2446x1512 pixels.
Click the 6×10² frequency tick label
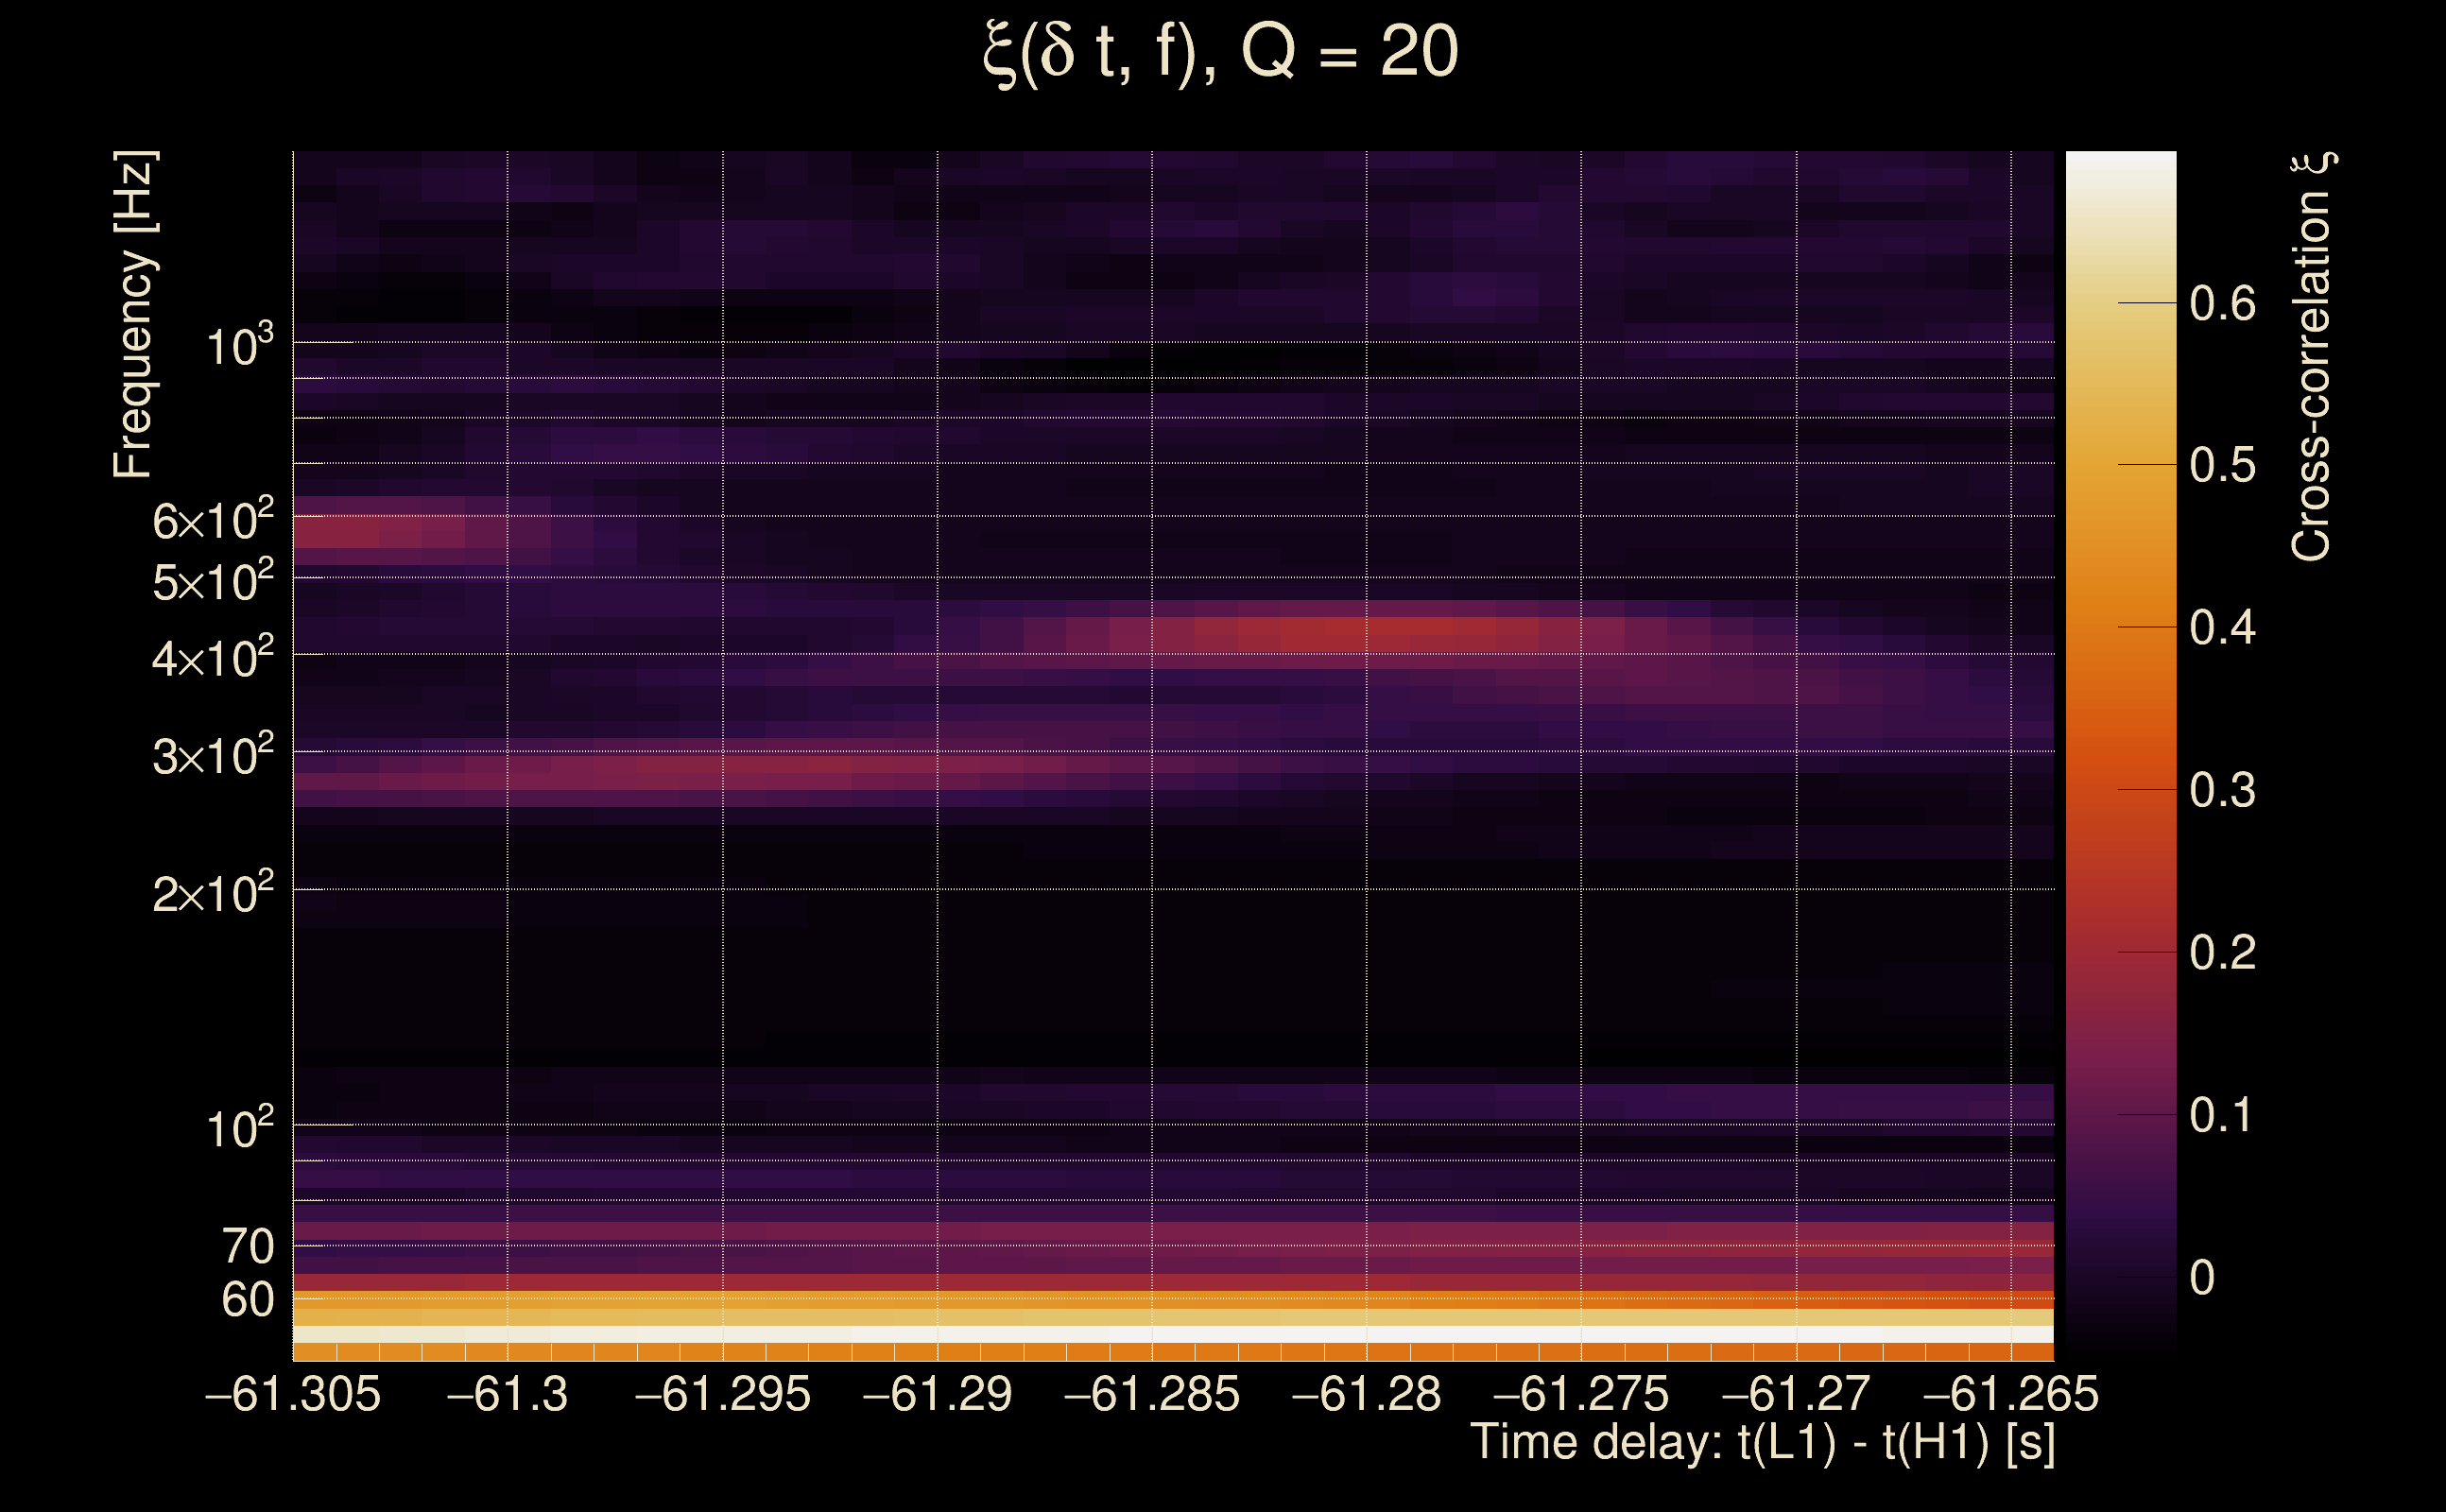(212, 521)
